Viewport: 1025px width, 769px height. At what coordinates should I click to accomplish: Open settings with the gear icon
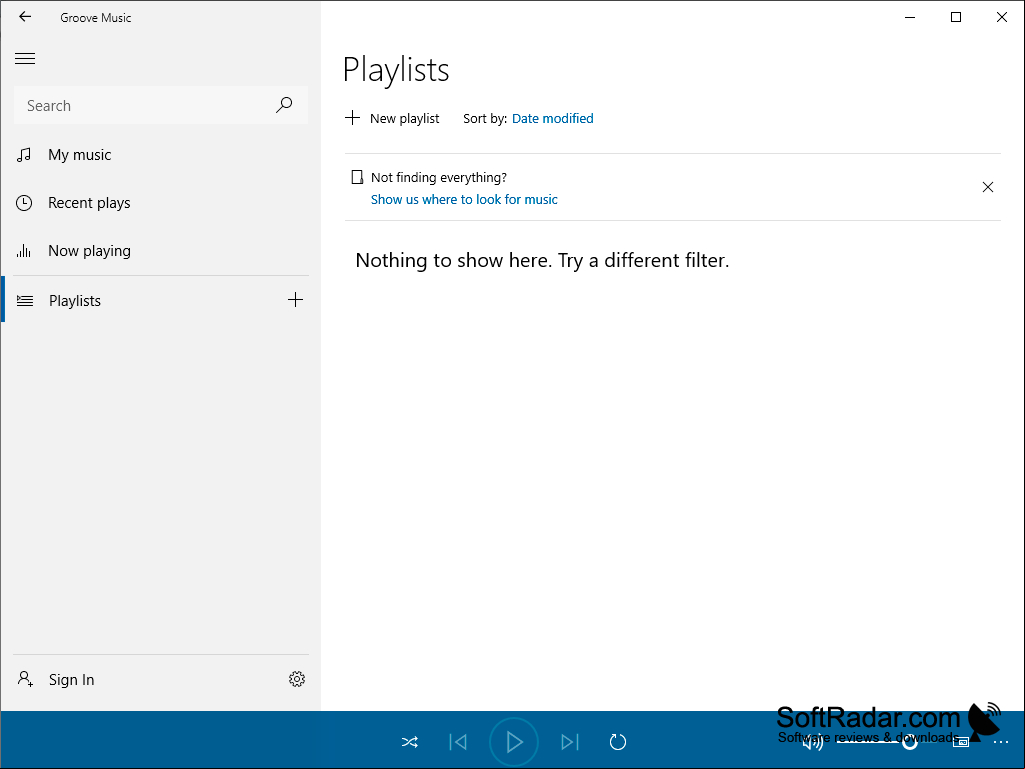297,679
